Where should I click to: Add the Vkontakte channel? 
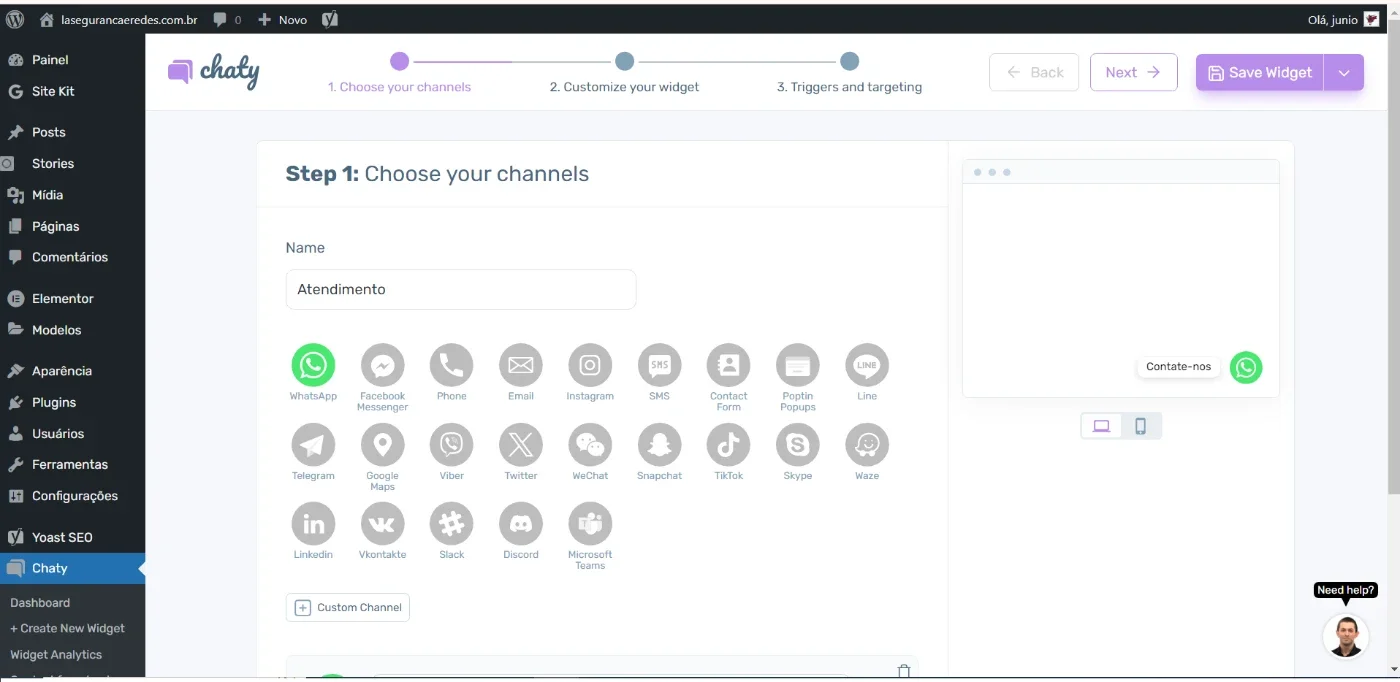(382, 523)
